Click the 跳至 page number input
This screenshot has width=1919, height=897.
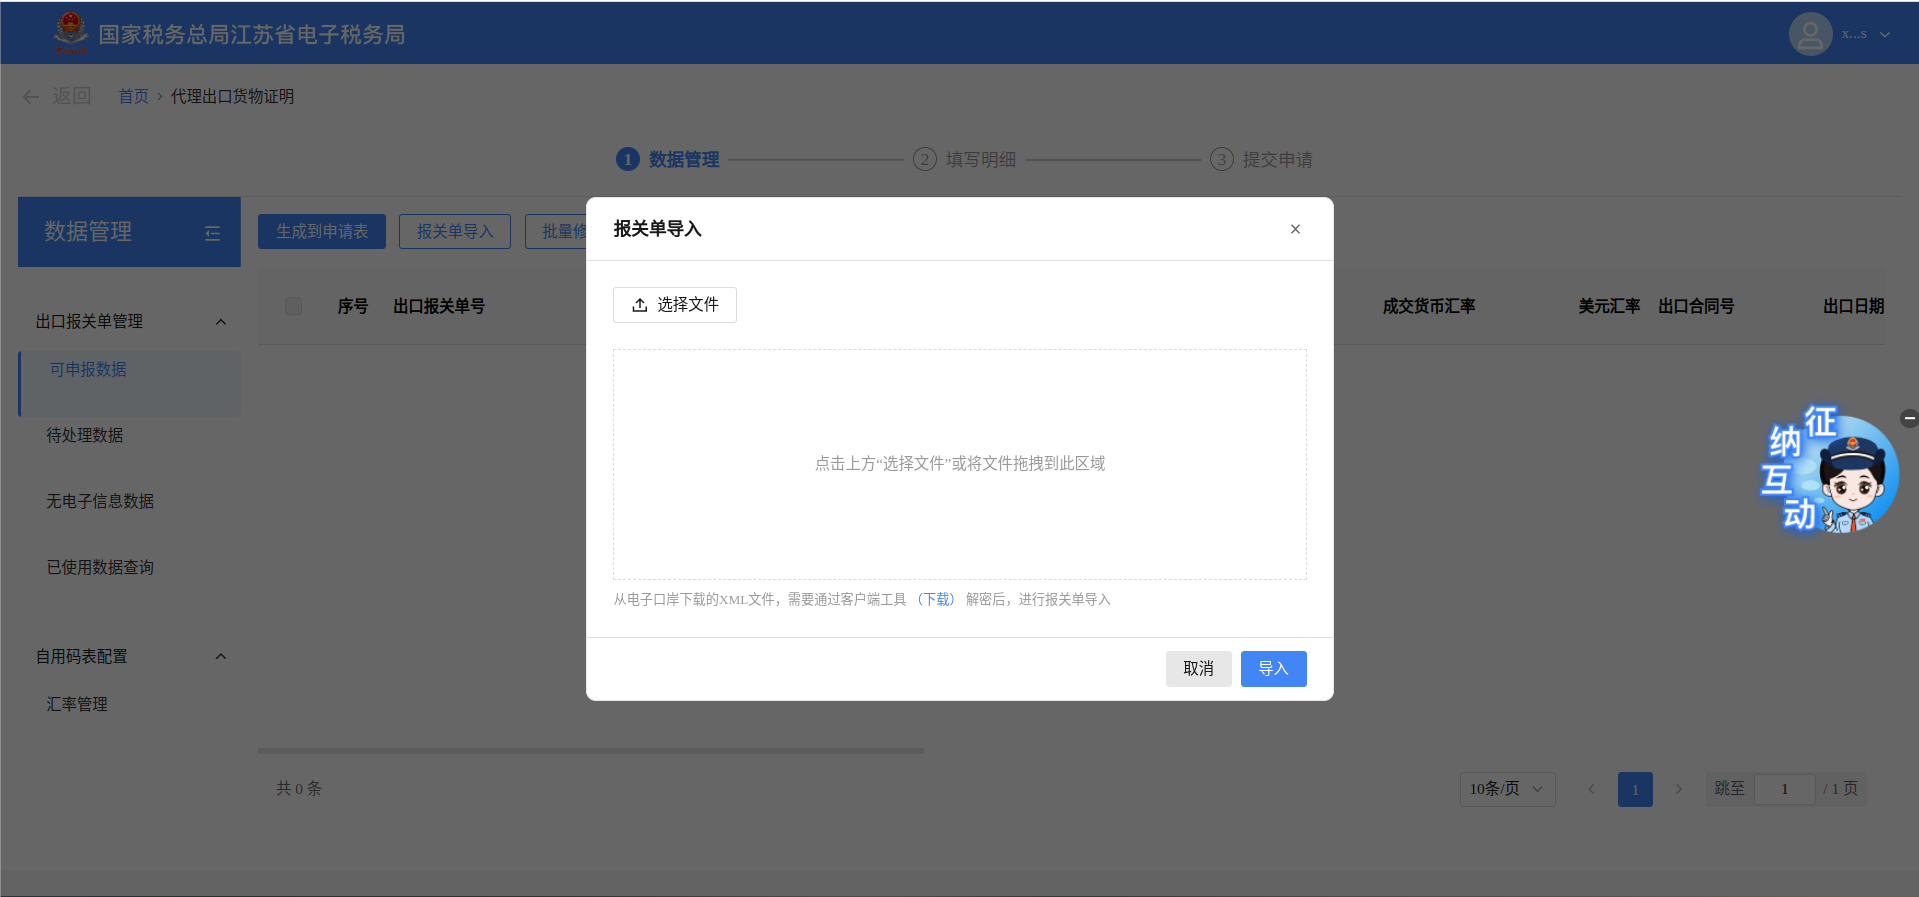(x=1784, y=789)
